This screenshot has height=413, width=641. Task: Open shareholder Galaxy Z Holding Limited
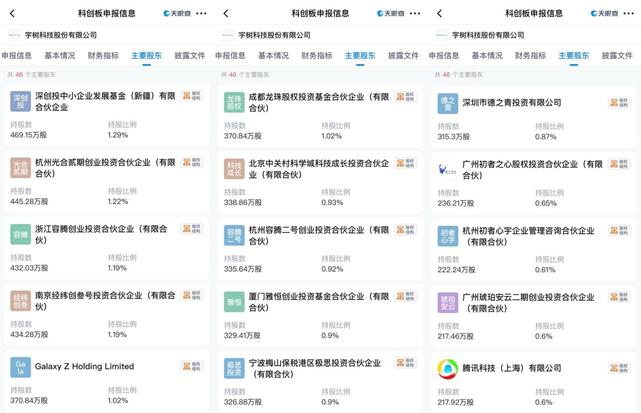[84, 366]
